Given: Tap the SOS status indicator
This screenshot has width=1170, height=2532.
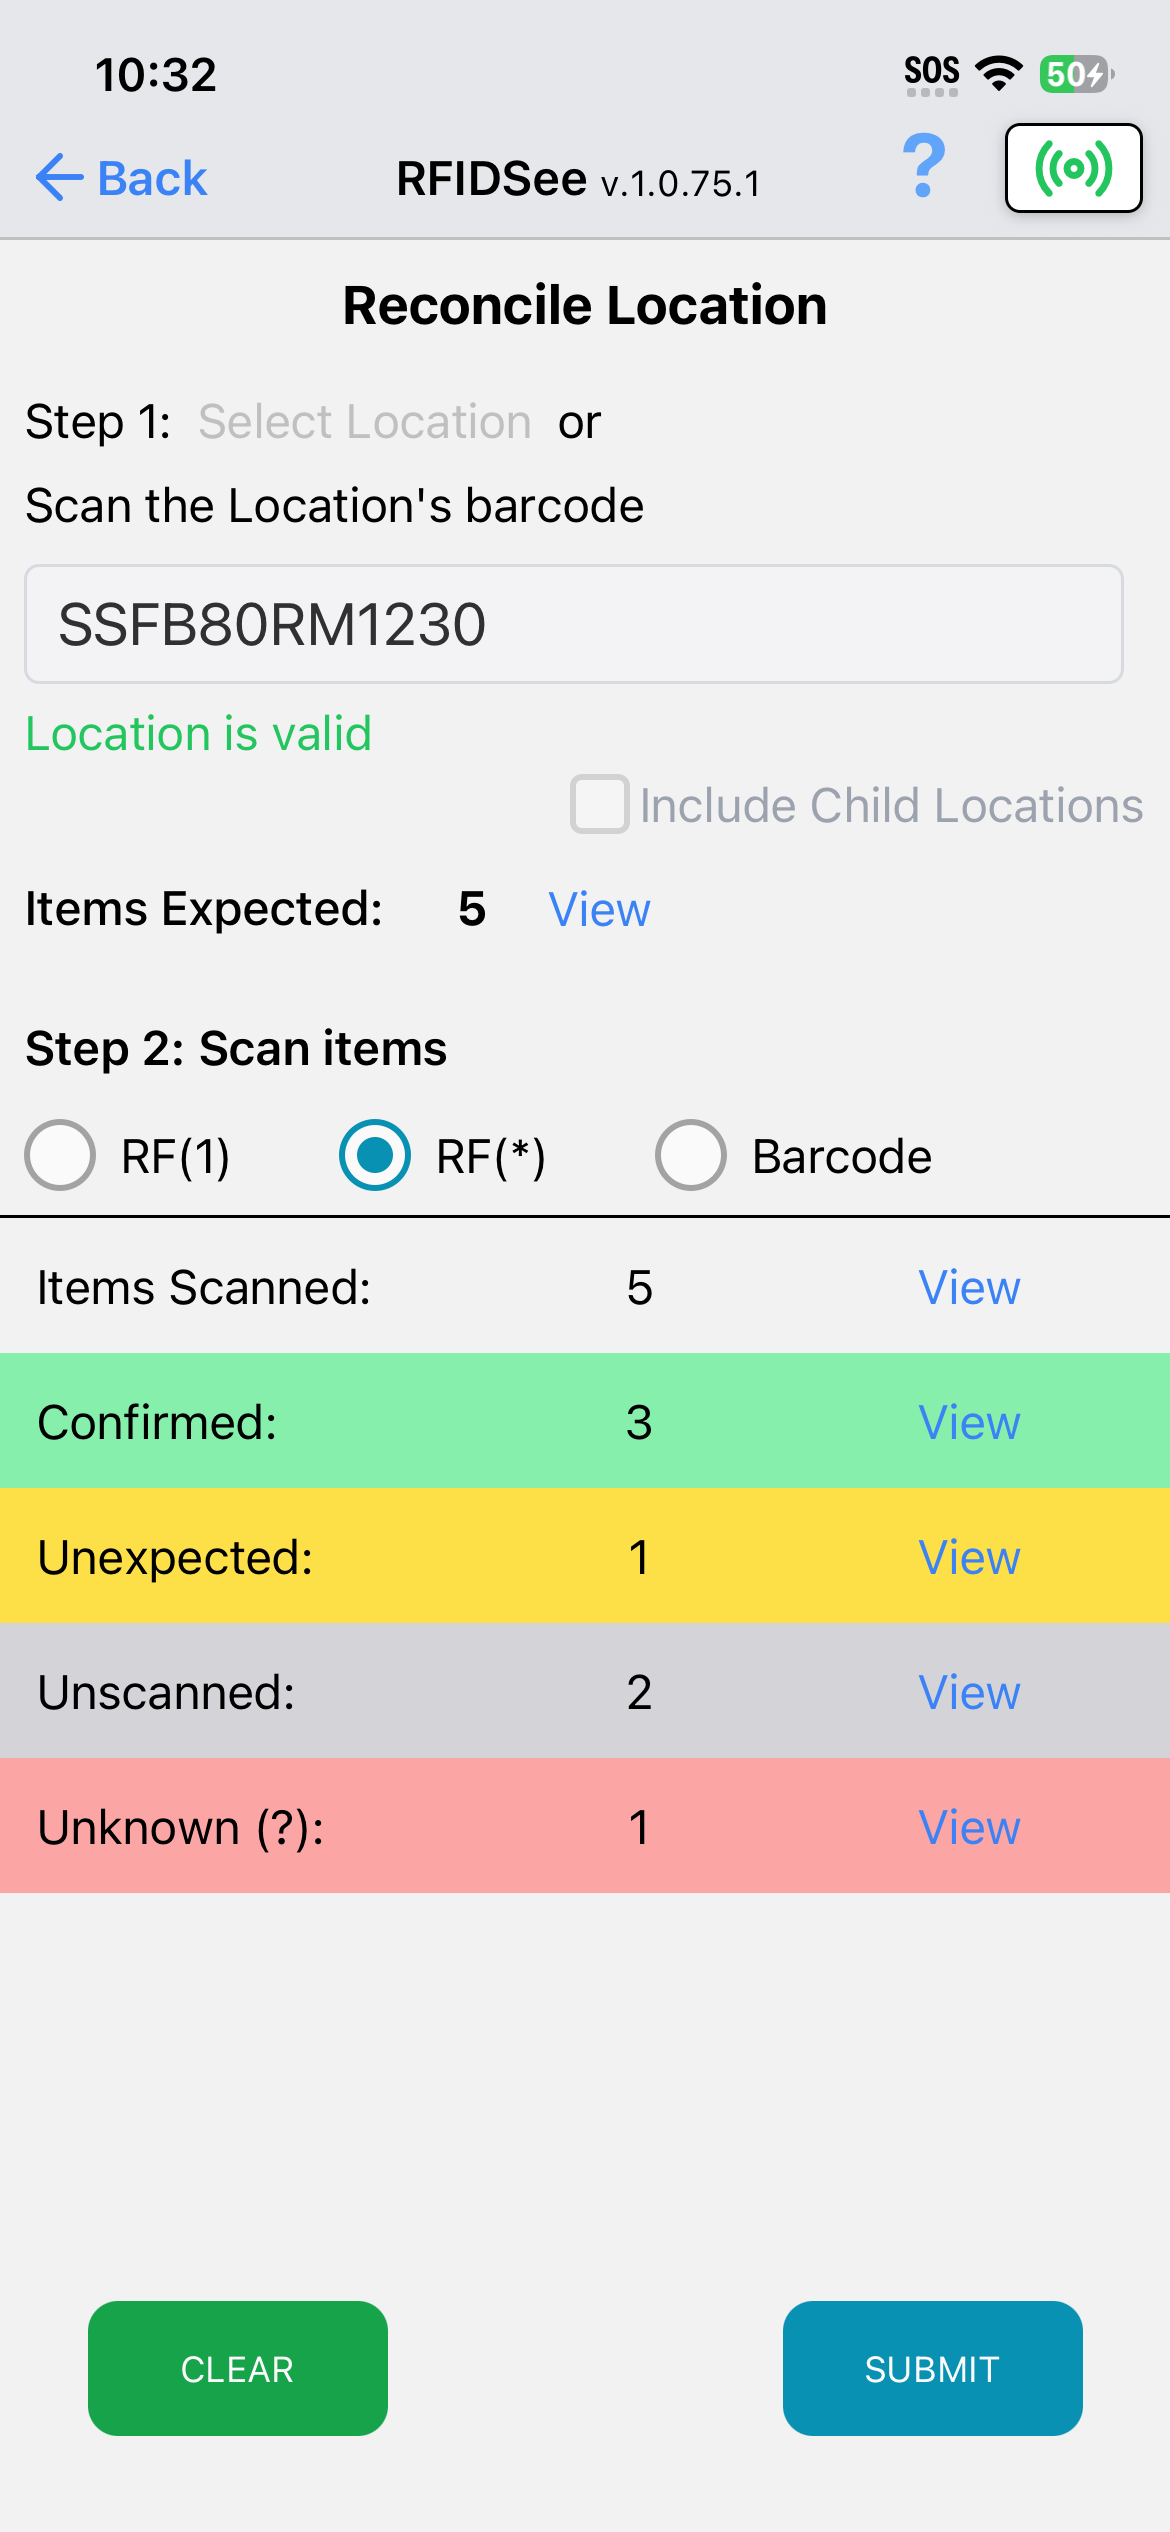Looking at the screenshot, I should pos(932,74).
